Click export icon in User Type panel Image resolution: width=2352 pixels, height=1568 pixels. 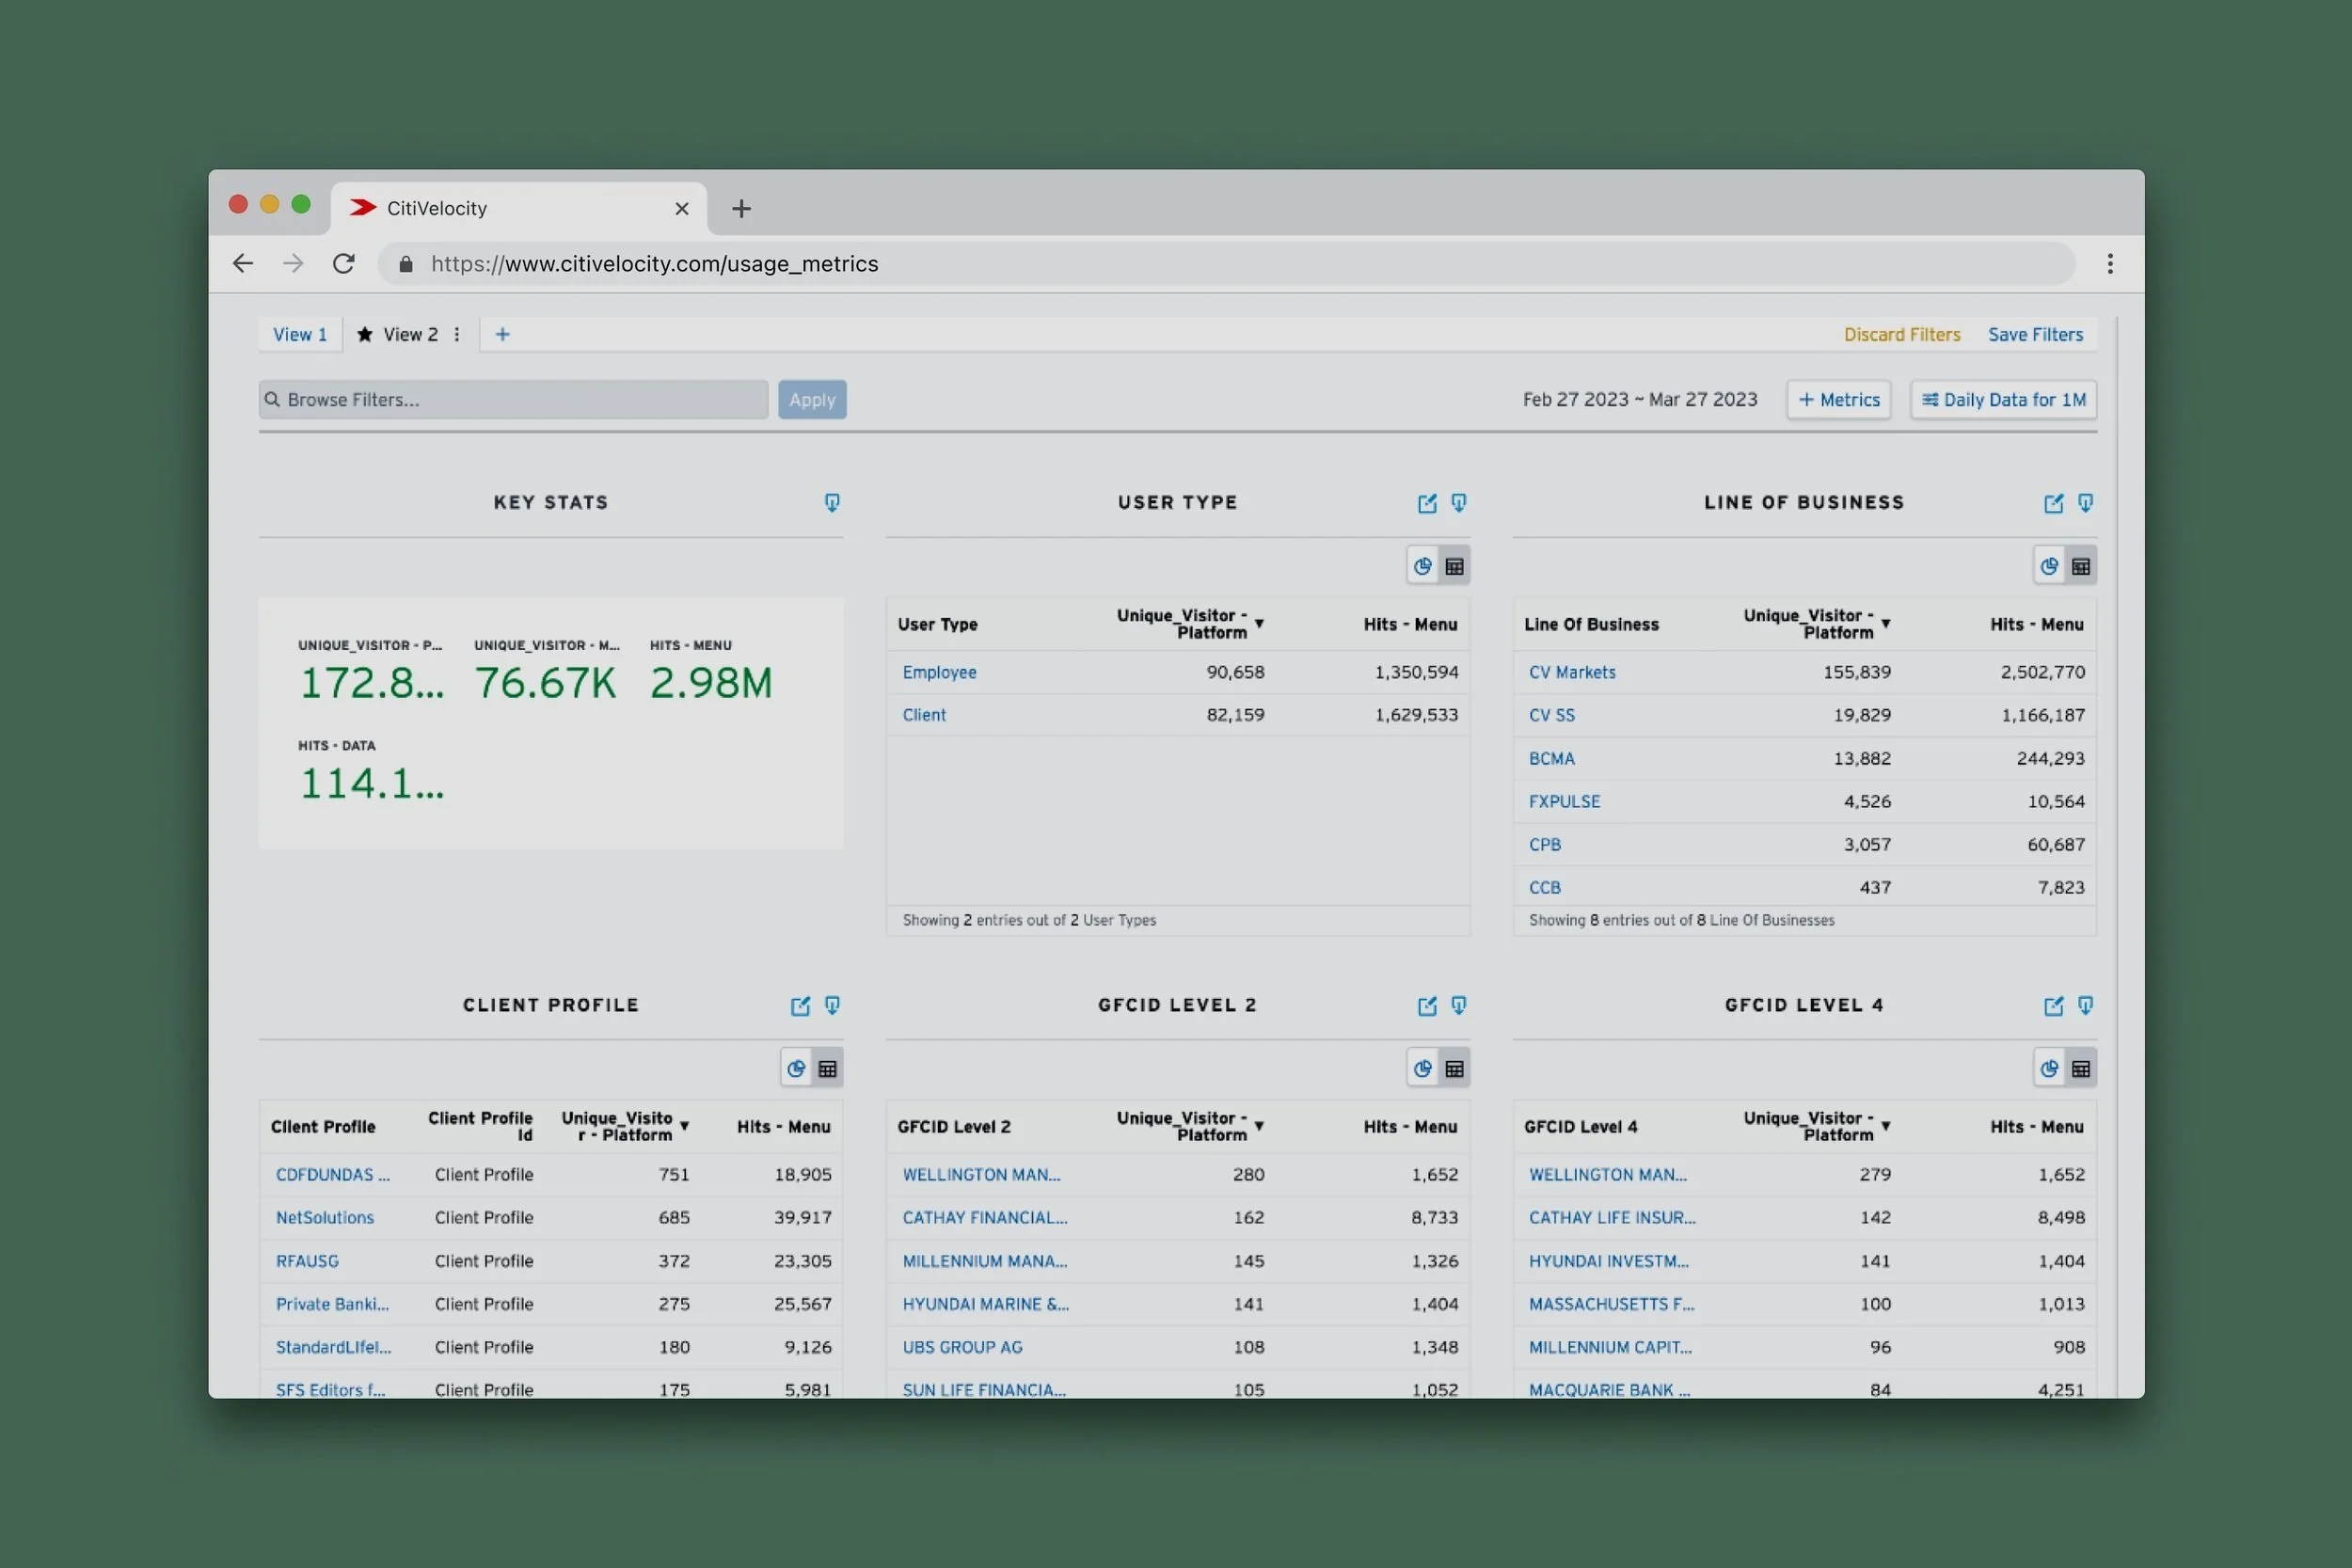(x=1427, y=503)
